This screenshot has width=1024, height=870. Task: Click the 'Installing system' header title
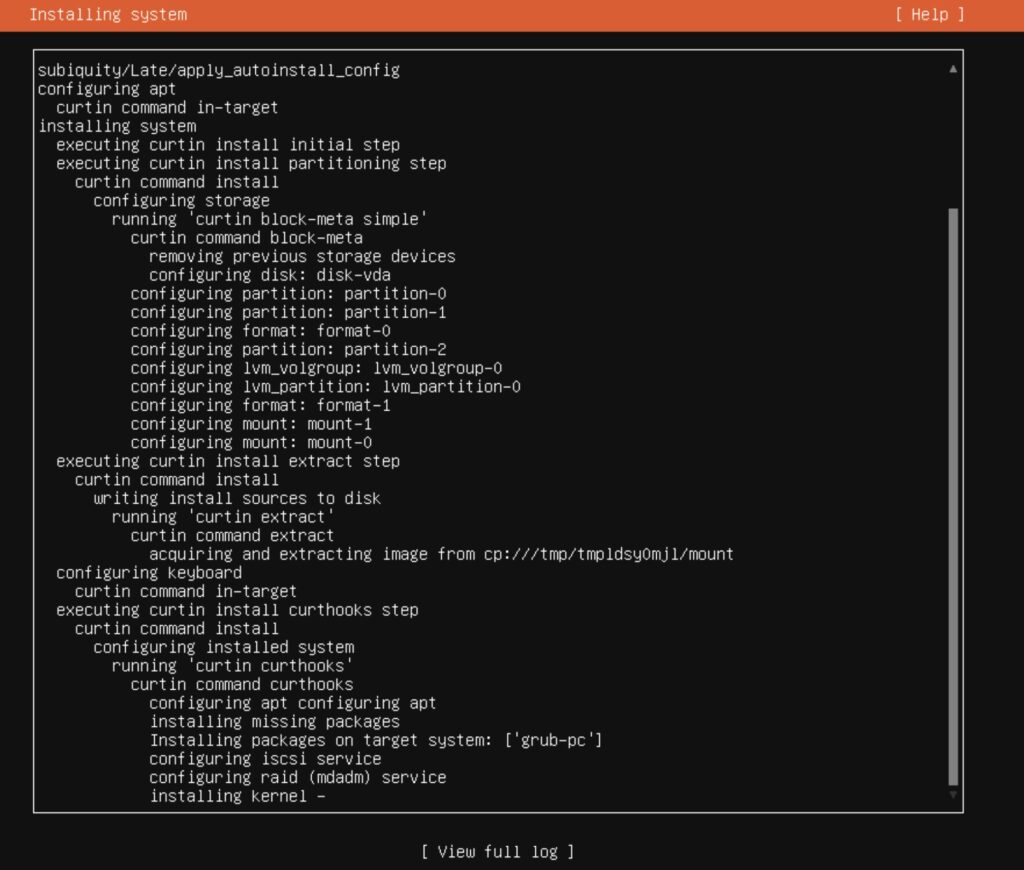tap(108, 14)
